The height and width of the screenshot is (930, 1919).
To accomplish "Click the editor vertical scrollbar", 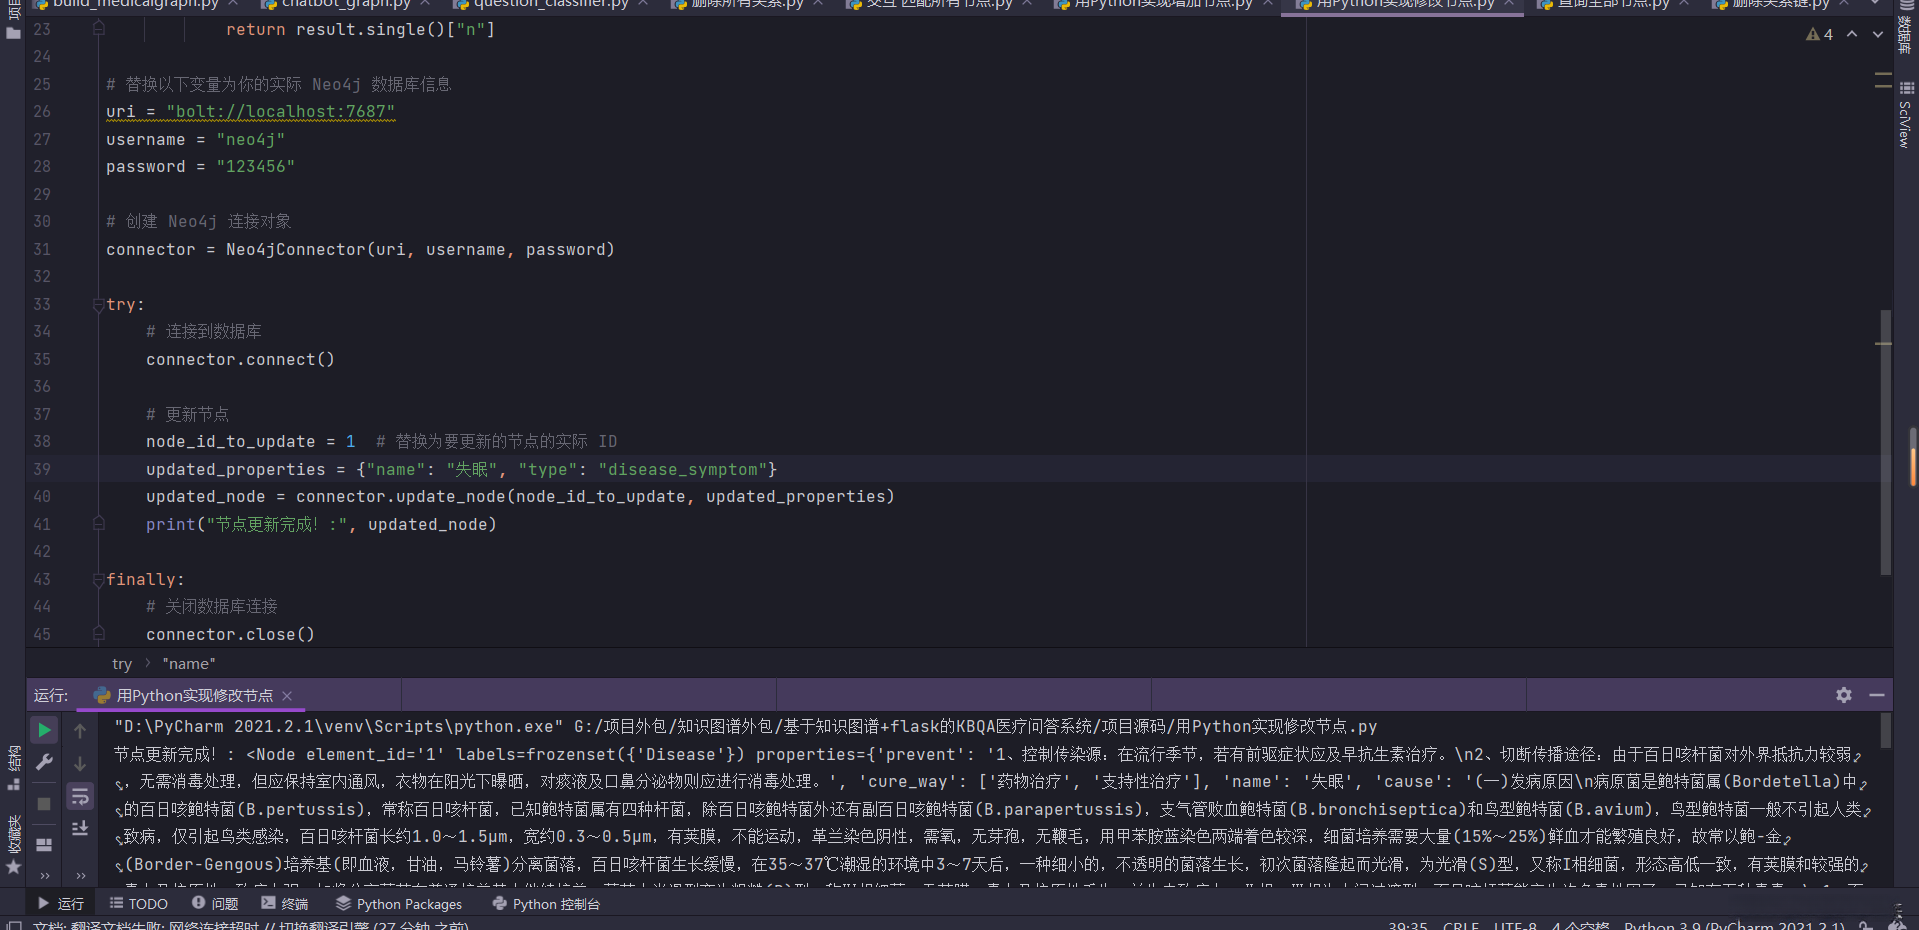I will click(x=1885, y=440).
